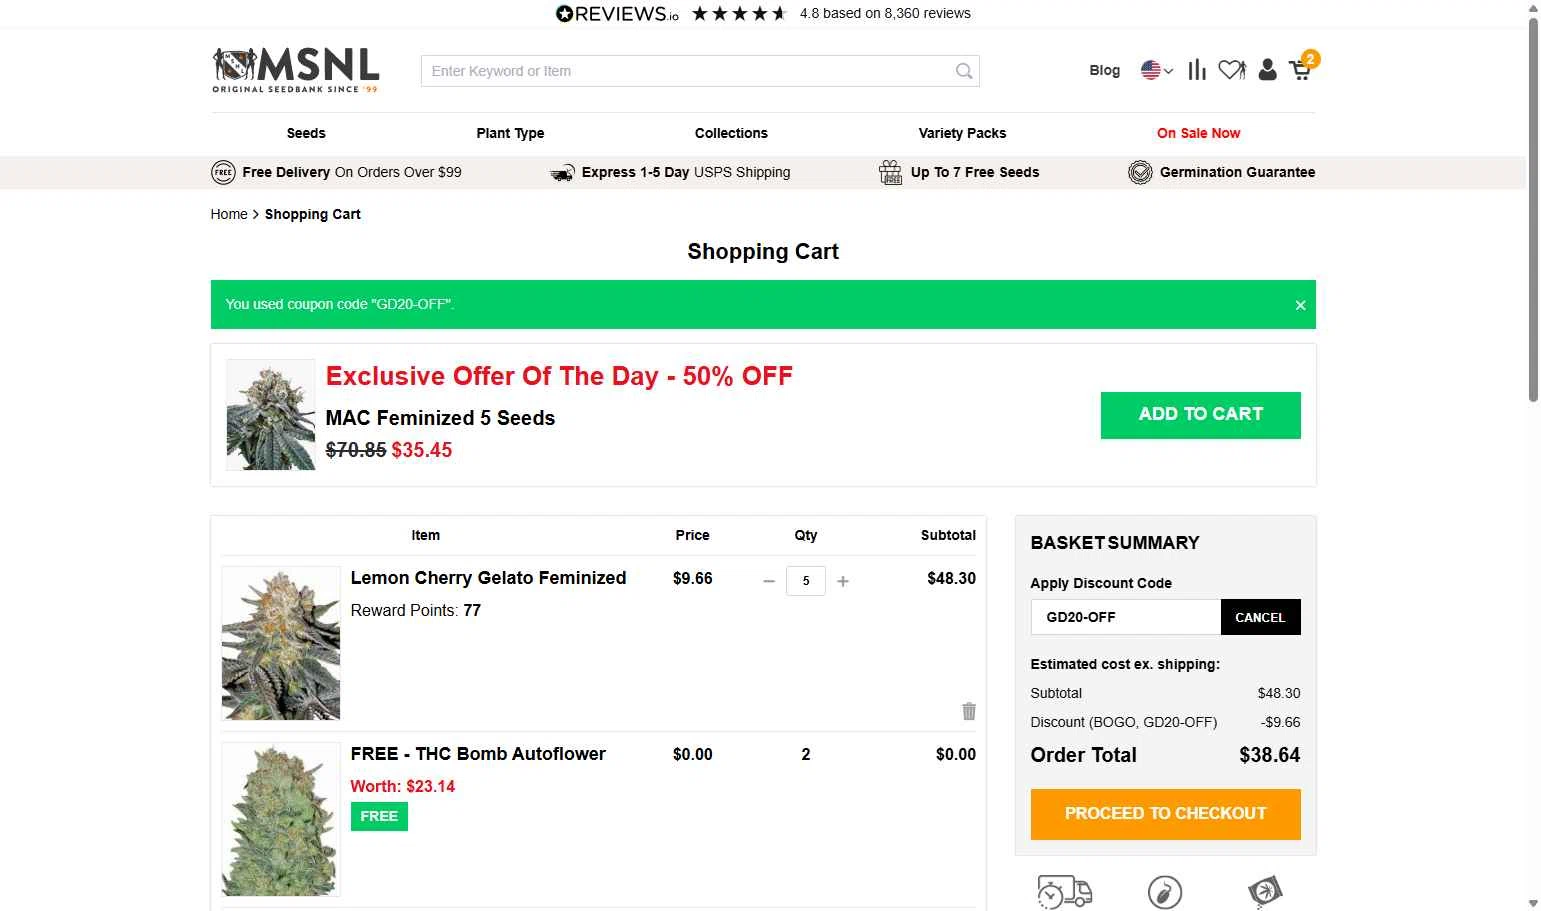This screenshot has height=911, width=1541.
Task: Click the discount amount -$9.66
Action: (x=1280, y=722)
